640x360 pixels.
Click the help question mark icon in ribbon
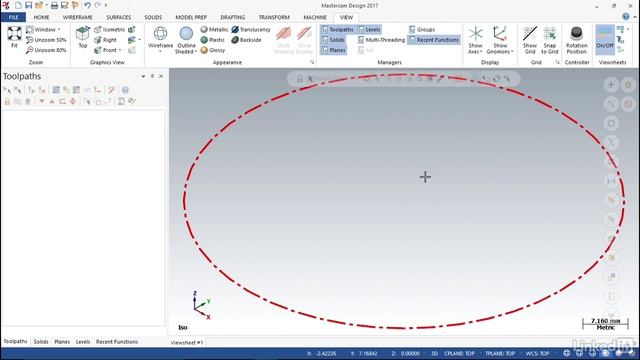pos(626,17)
